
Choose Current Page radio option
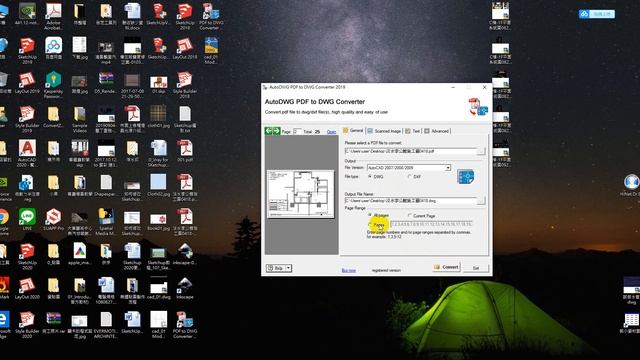coord(409,216)
